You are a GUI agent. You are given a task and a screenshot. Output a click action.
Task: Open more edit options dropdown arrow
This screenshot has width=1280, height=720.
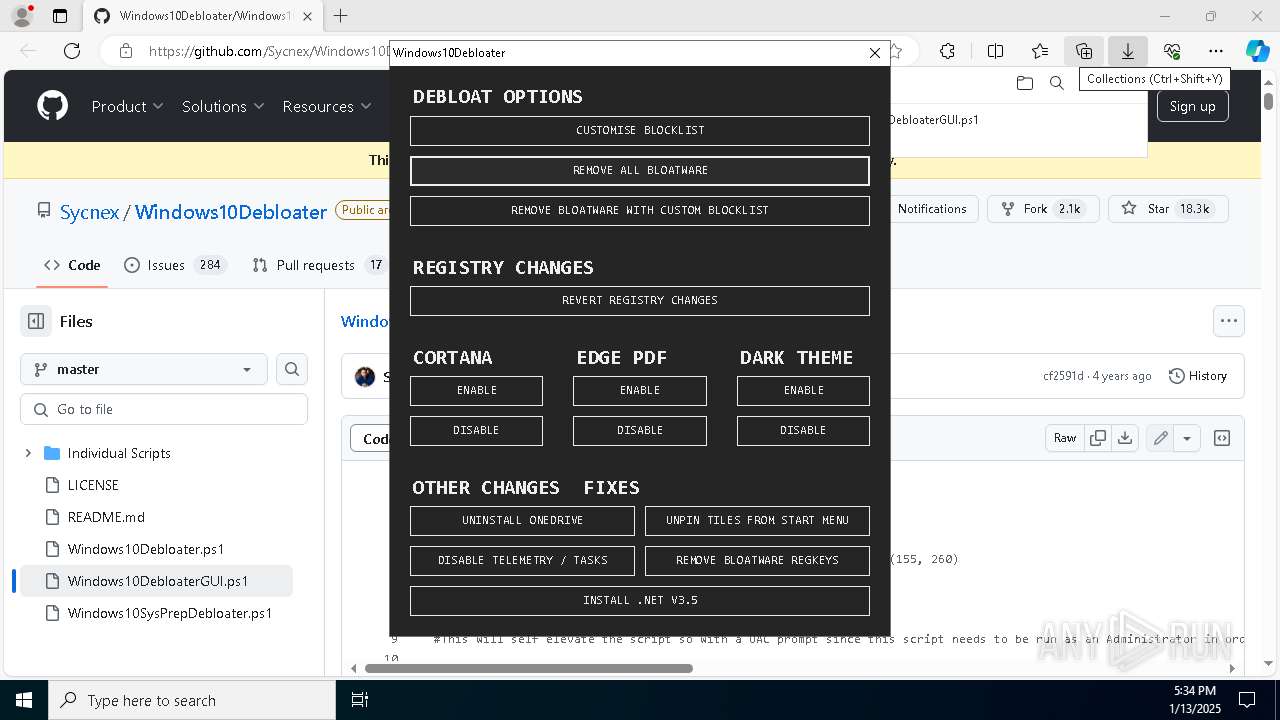[1187, 438]
